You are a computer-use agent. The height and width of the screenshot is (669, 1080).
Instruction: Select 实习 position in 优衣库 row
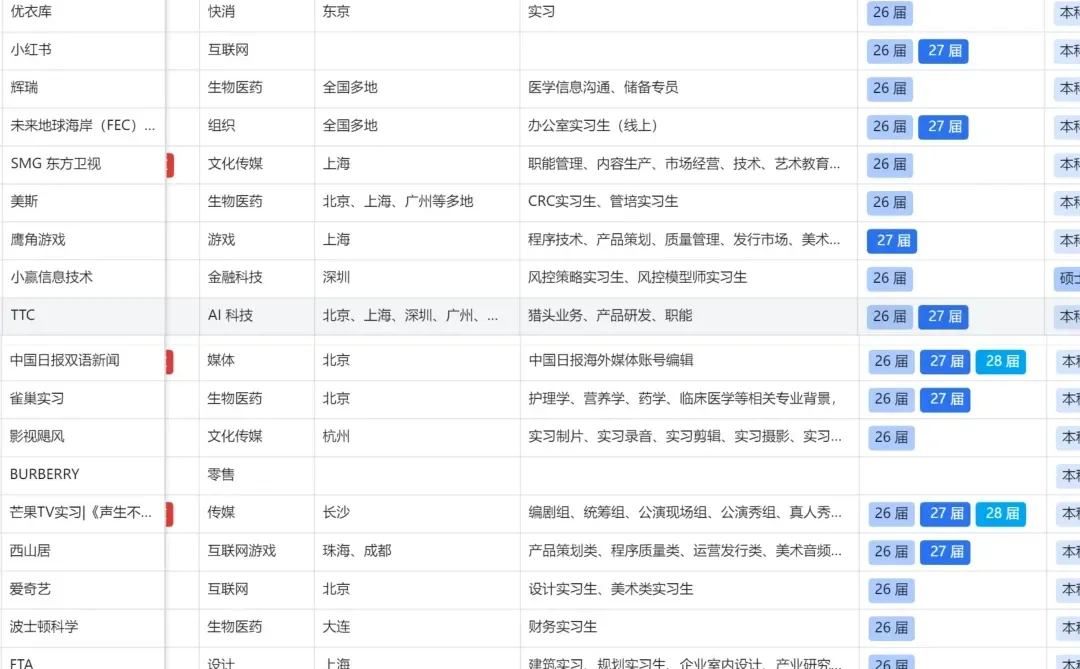click(542, 12)
